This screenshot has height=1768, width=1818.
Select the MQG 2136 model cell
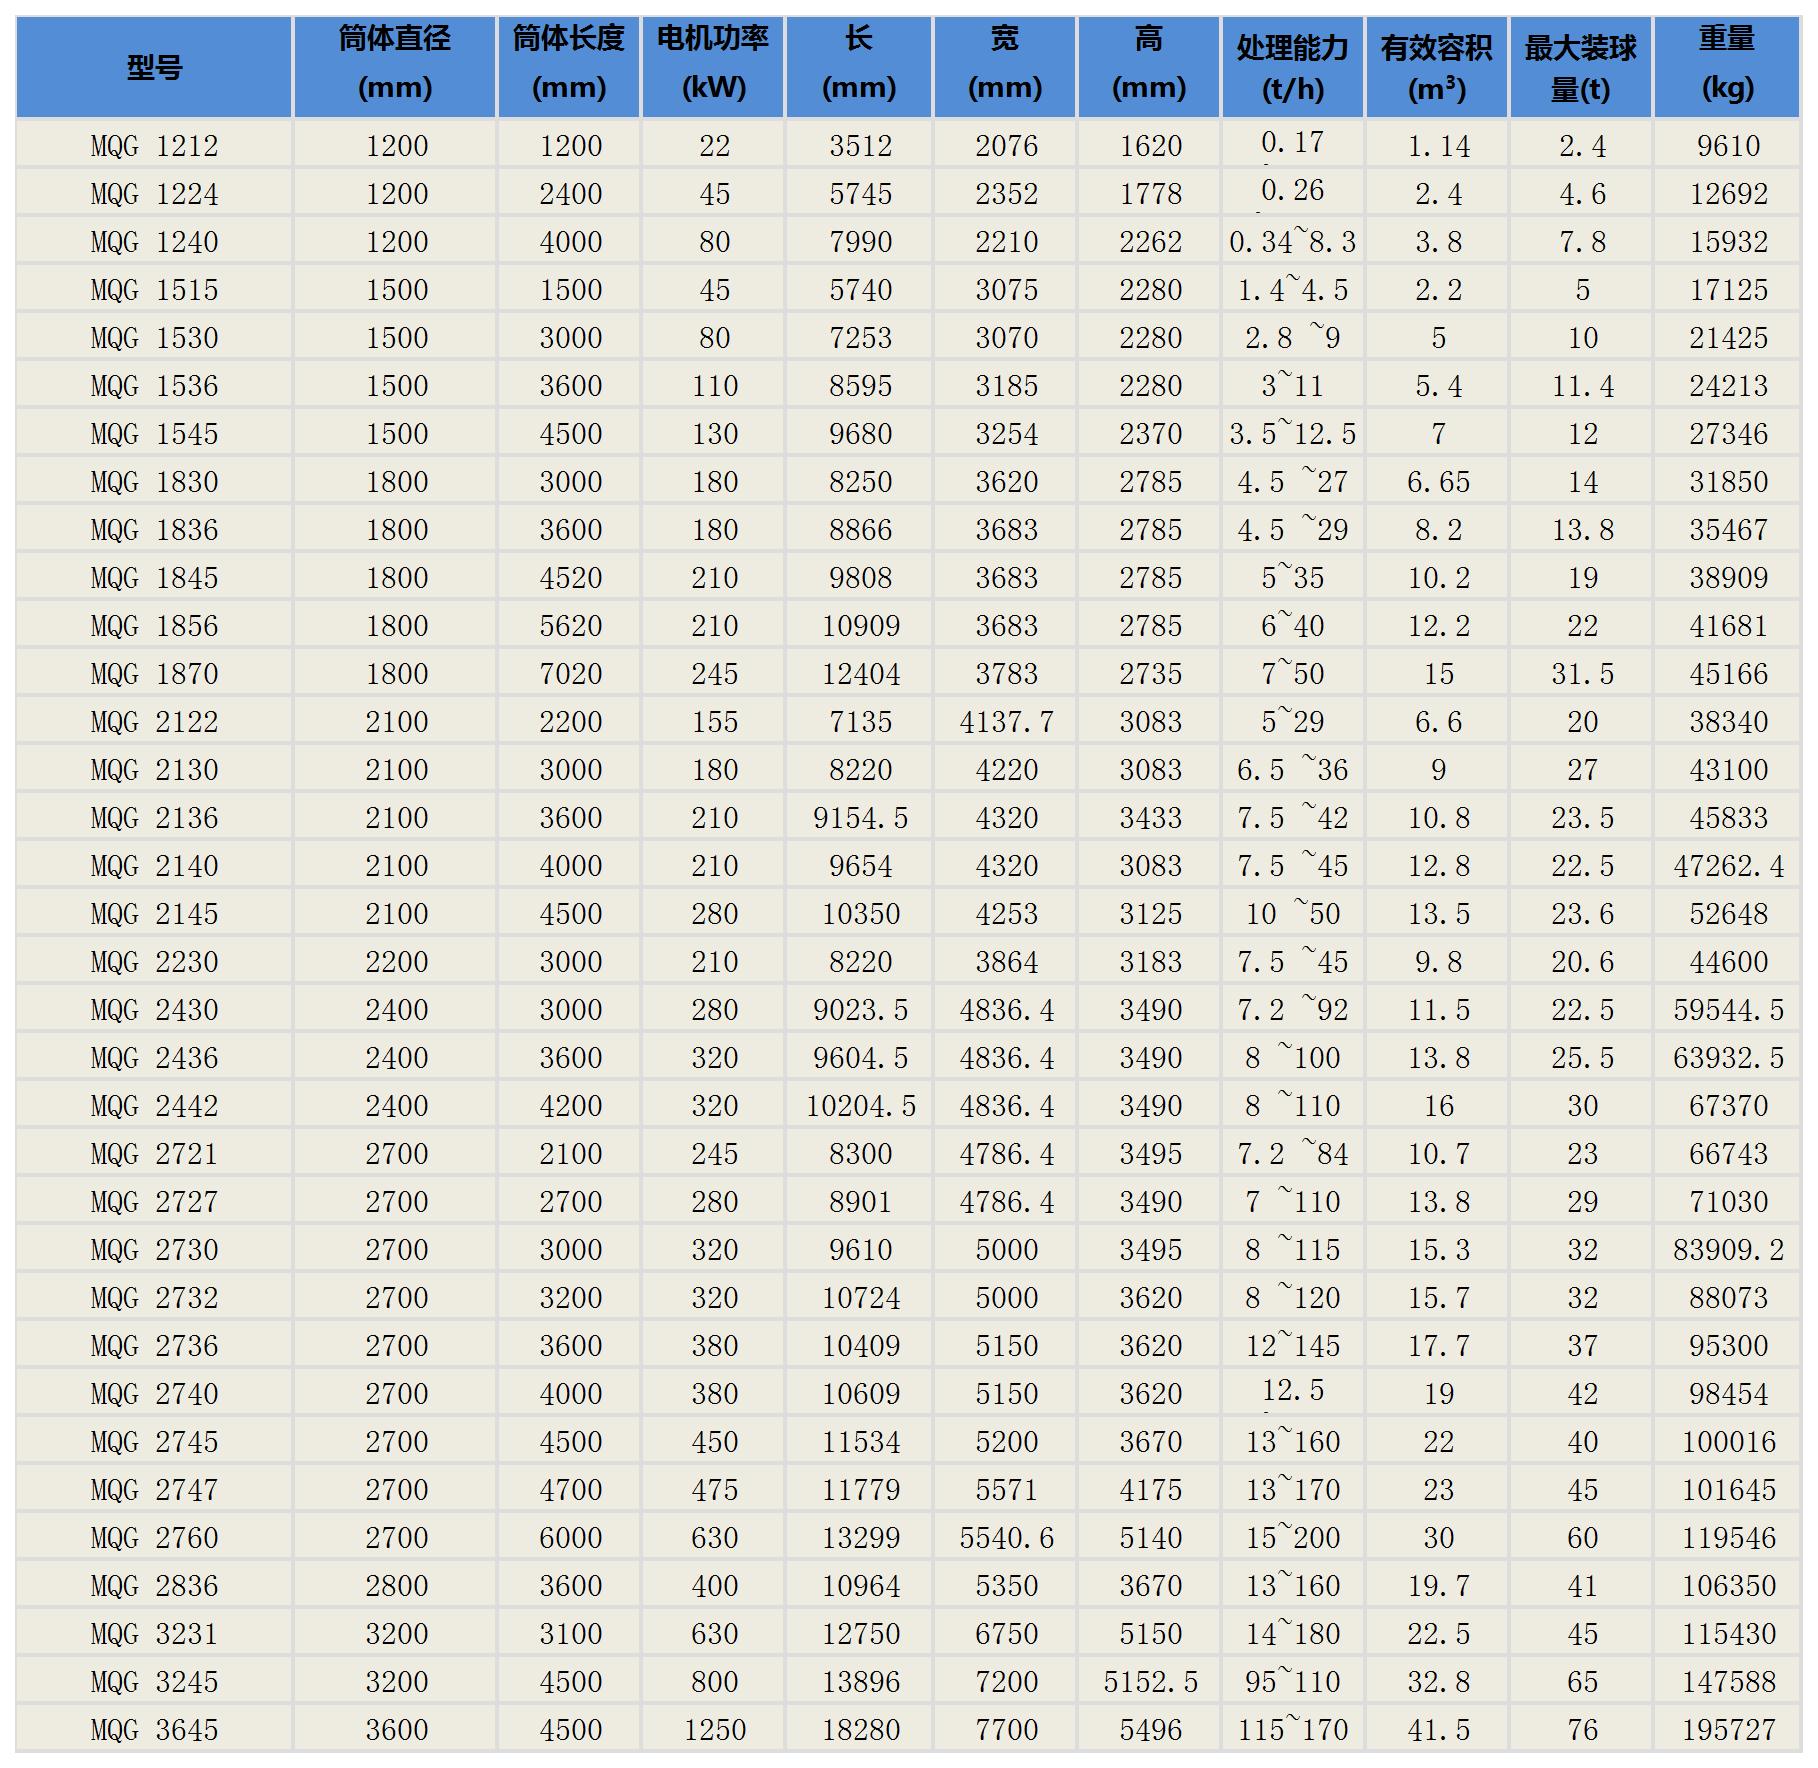154,818
